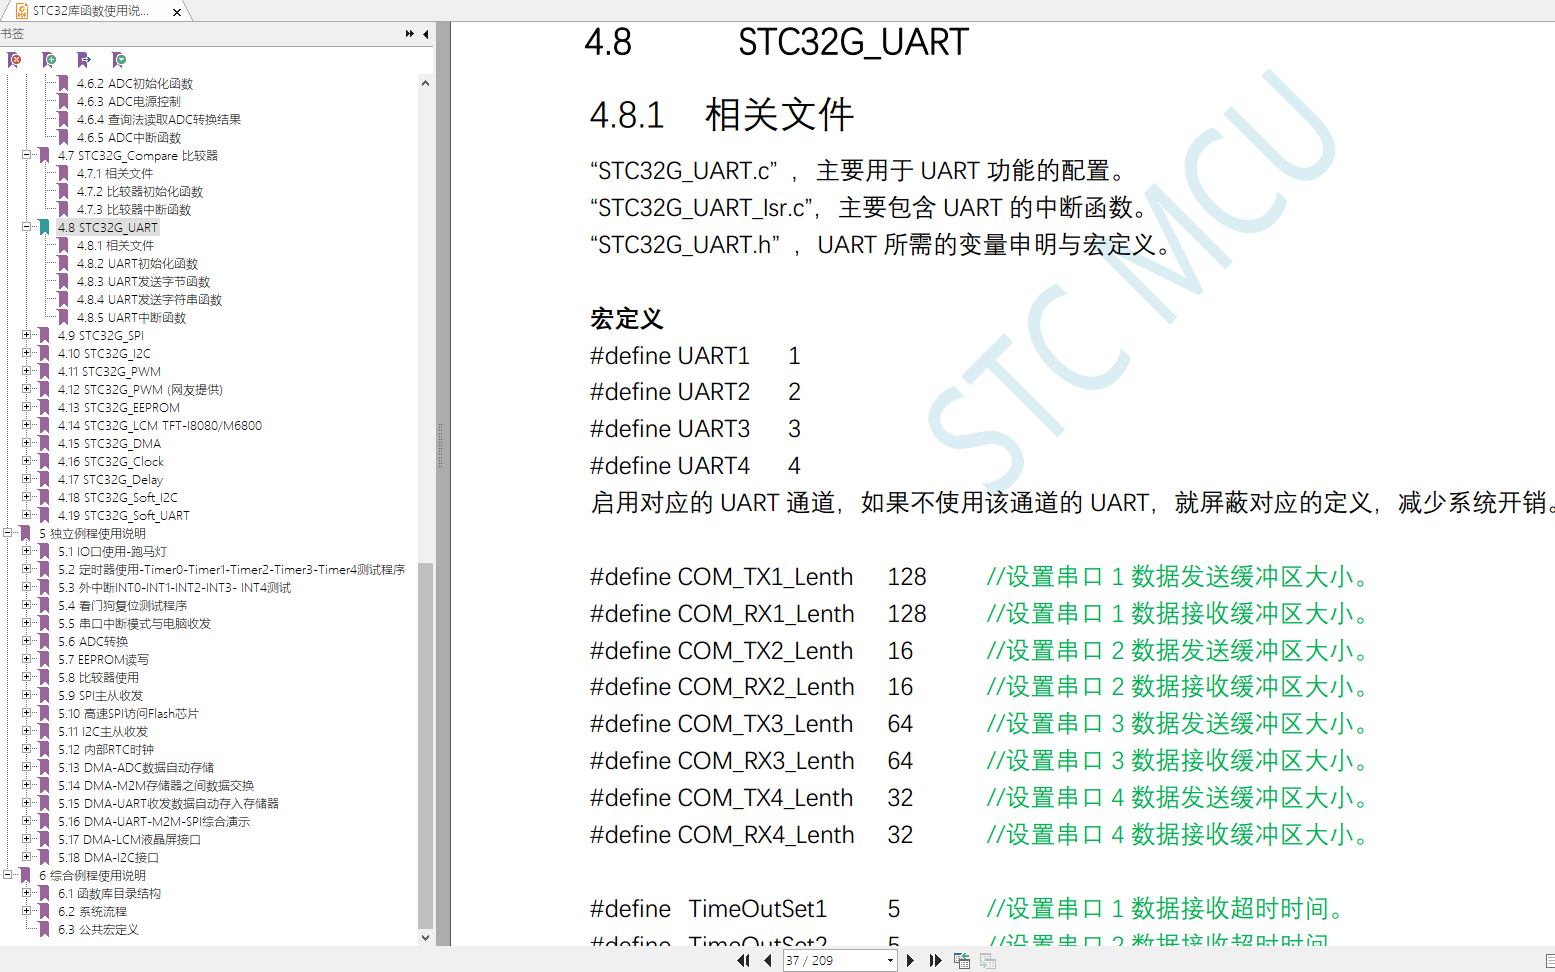
Task: Go to the first page
Action: coord(743,960)
